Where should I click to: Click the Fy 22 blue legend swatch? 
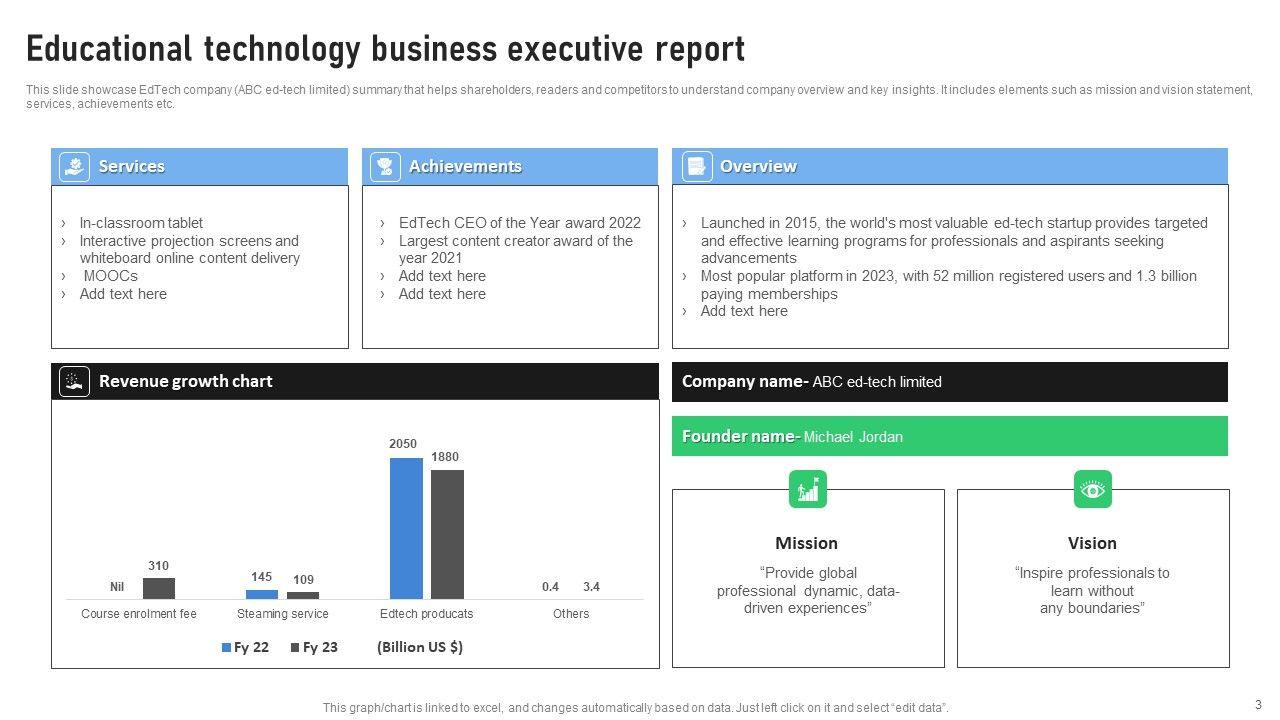[226, 648]
